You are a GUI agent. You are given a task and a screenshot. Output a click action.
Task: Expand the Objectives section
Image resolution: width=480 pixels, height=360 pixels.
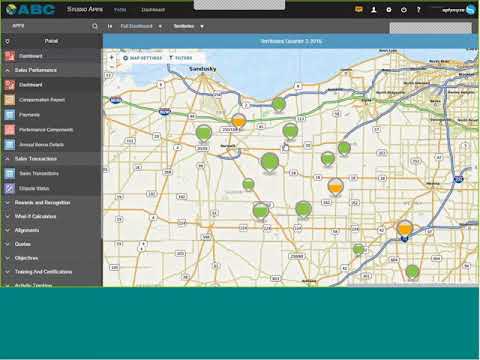tap(7, 258)
